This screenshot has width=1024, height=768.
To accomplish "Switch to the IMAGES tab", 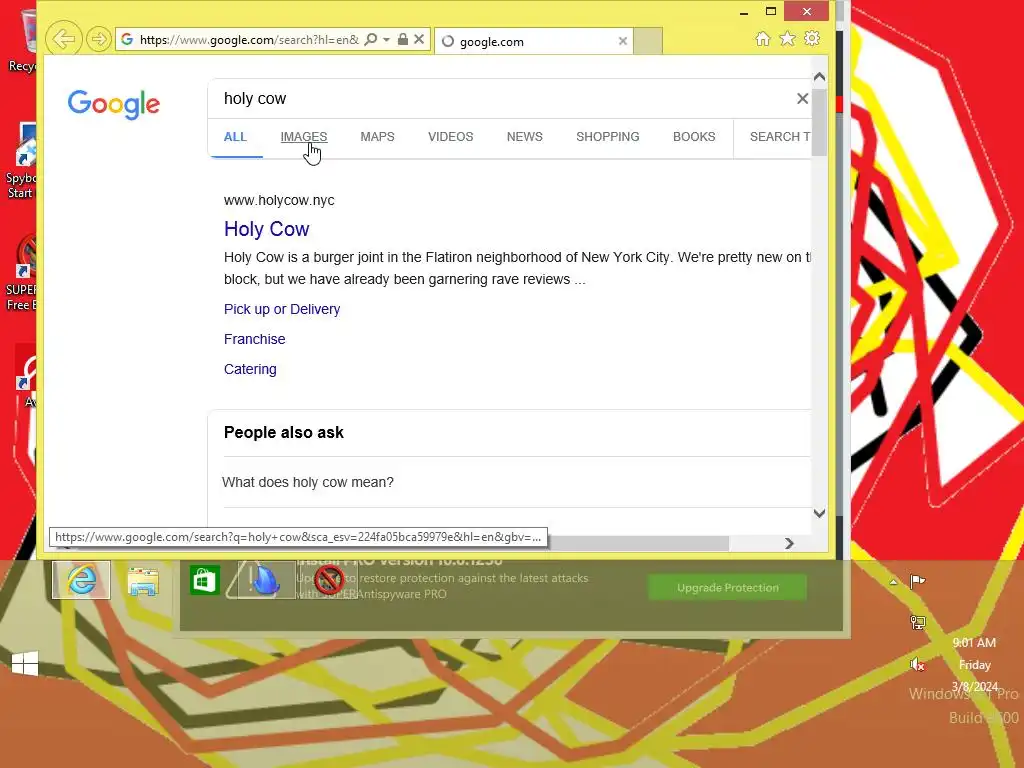I will pyautogui.click(x=304, y=137).
